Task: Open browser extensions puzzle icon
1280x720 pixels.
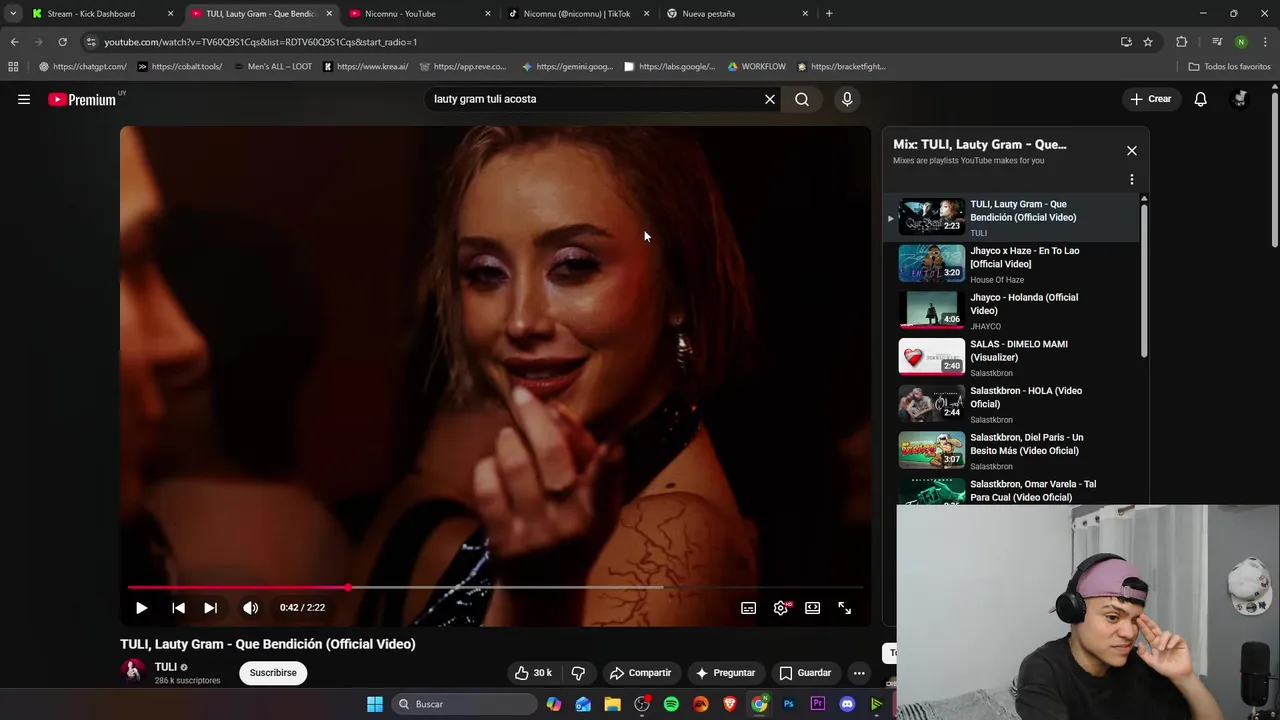Action: coord(1182,42)
